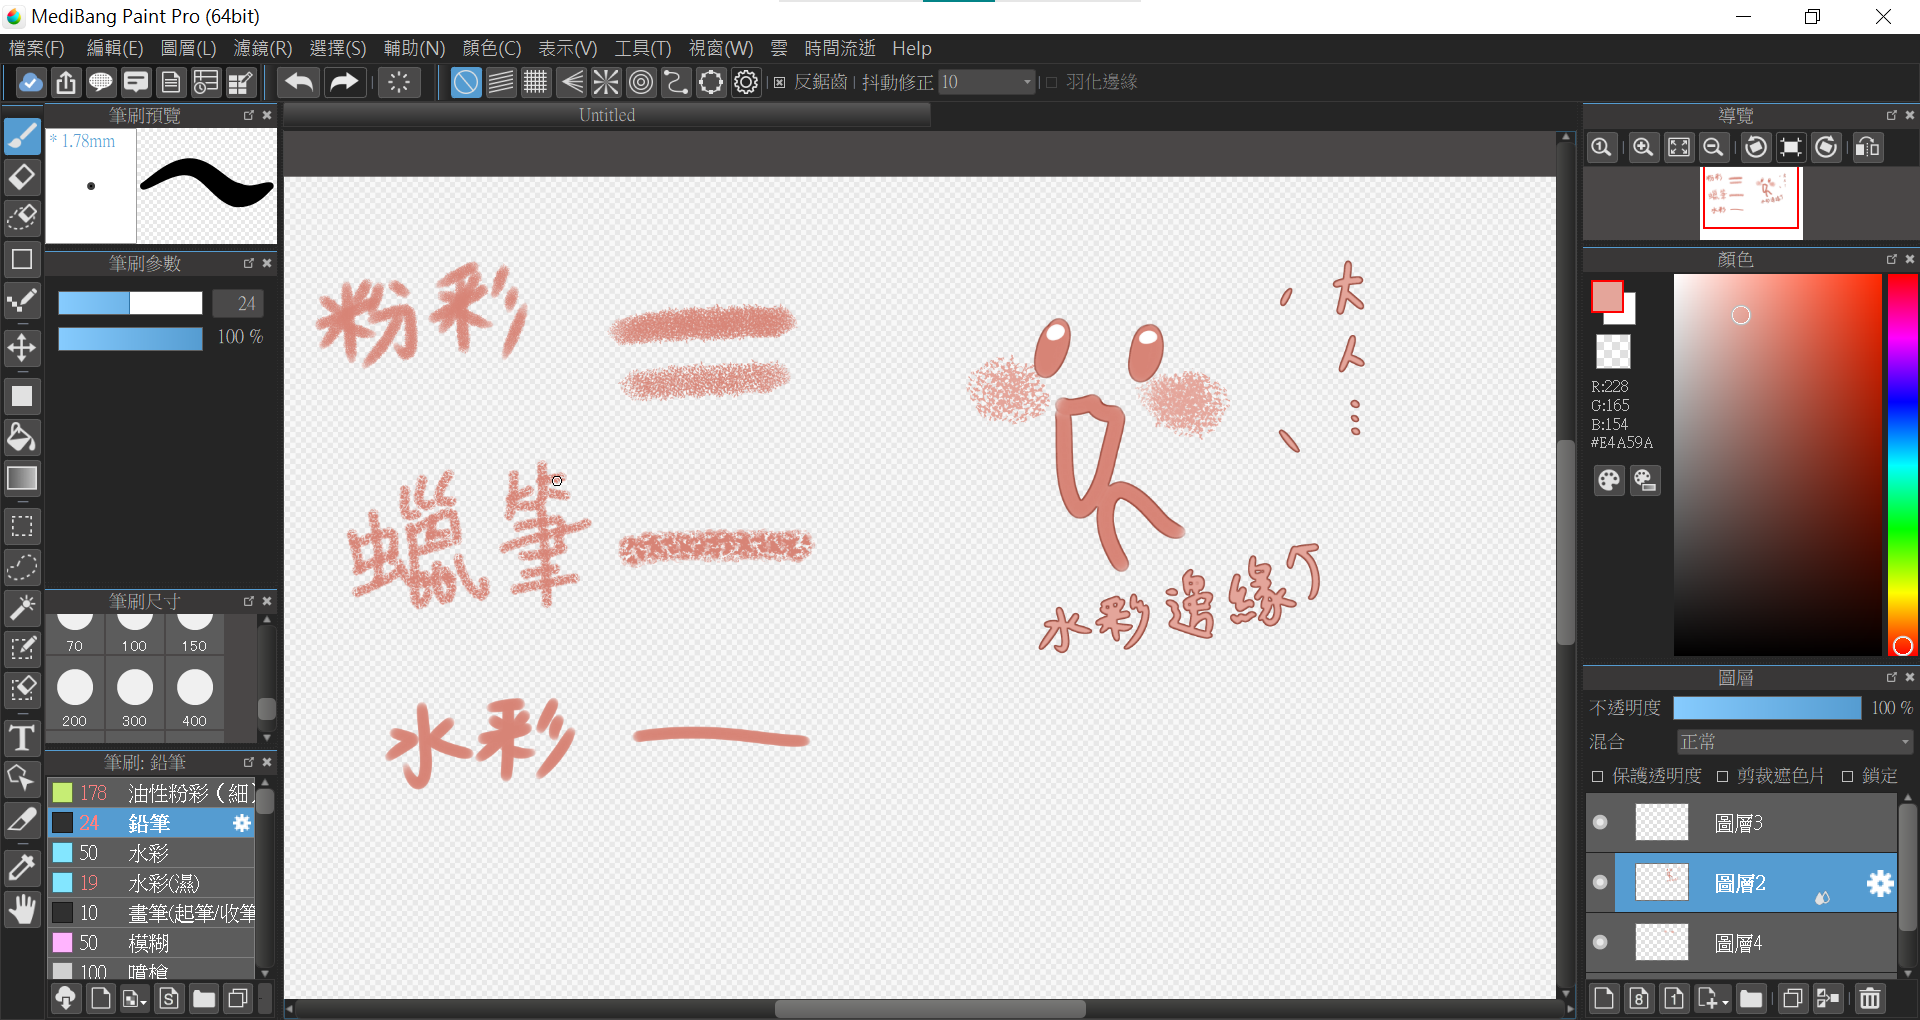Select the Gradient tool

pyautogui.click(x=22, y=478)
